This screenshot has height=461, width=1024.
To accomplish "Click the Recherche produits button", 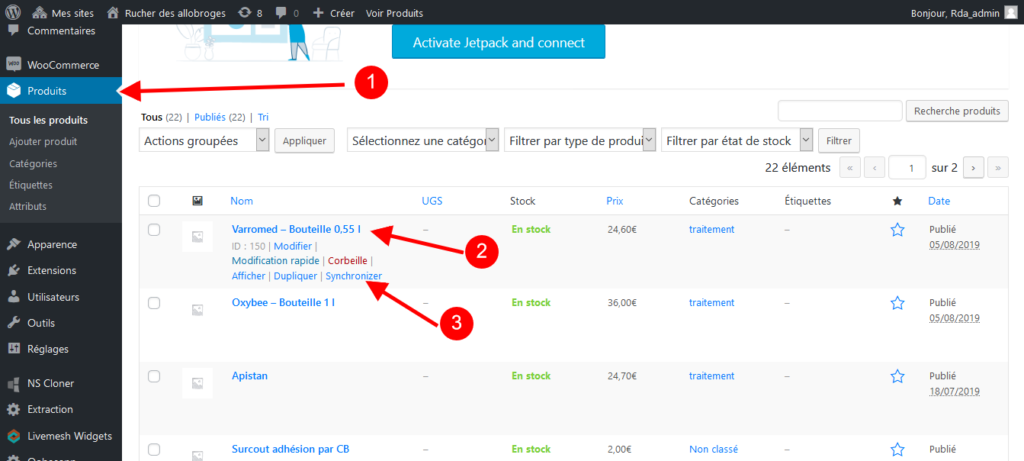I will point(957,111).
